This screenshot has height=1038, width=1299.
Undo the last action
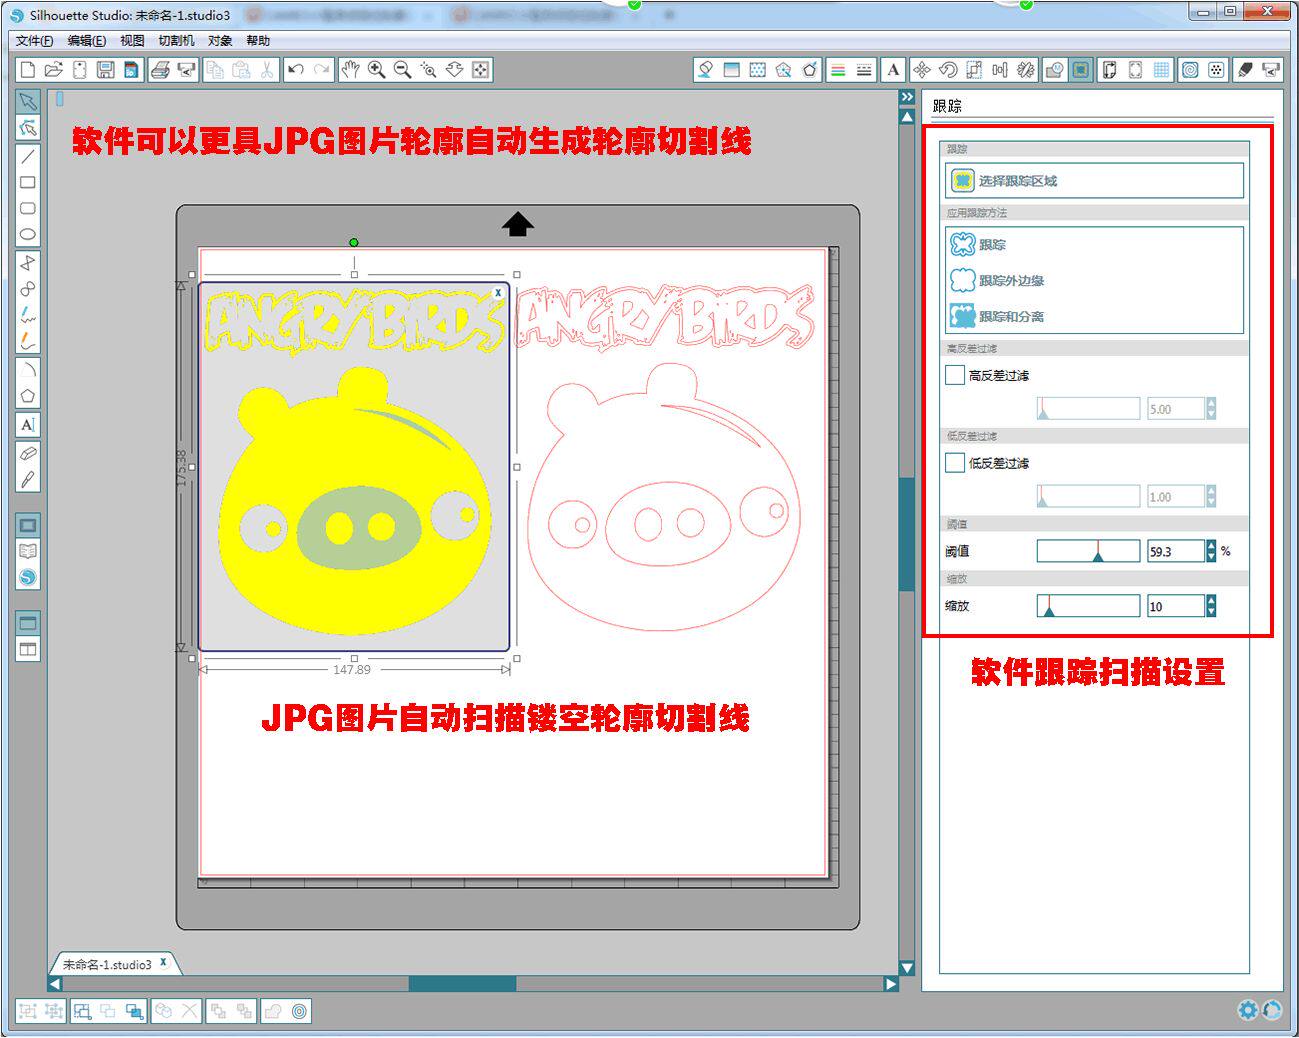pyautogui.click(x=295, y=69)
